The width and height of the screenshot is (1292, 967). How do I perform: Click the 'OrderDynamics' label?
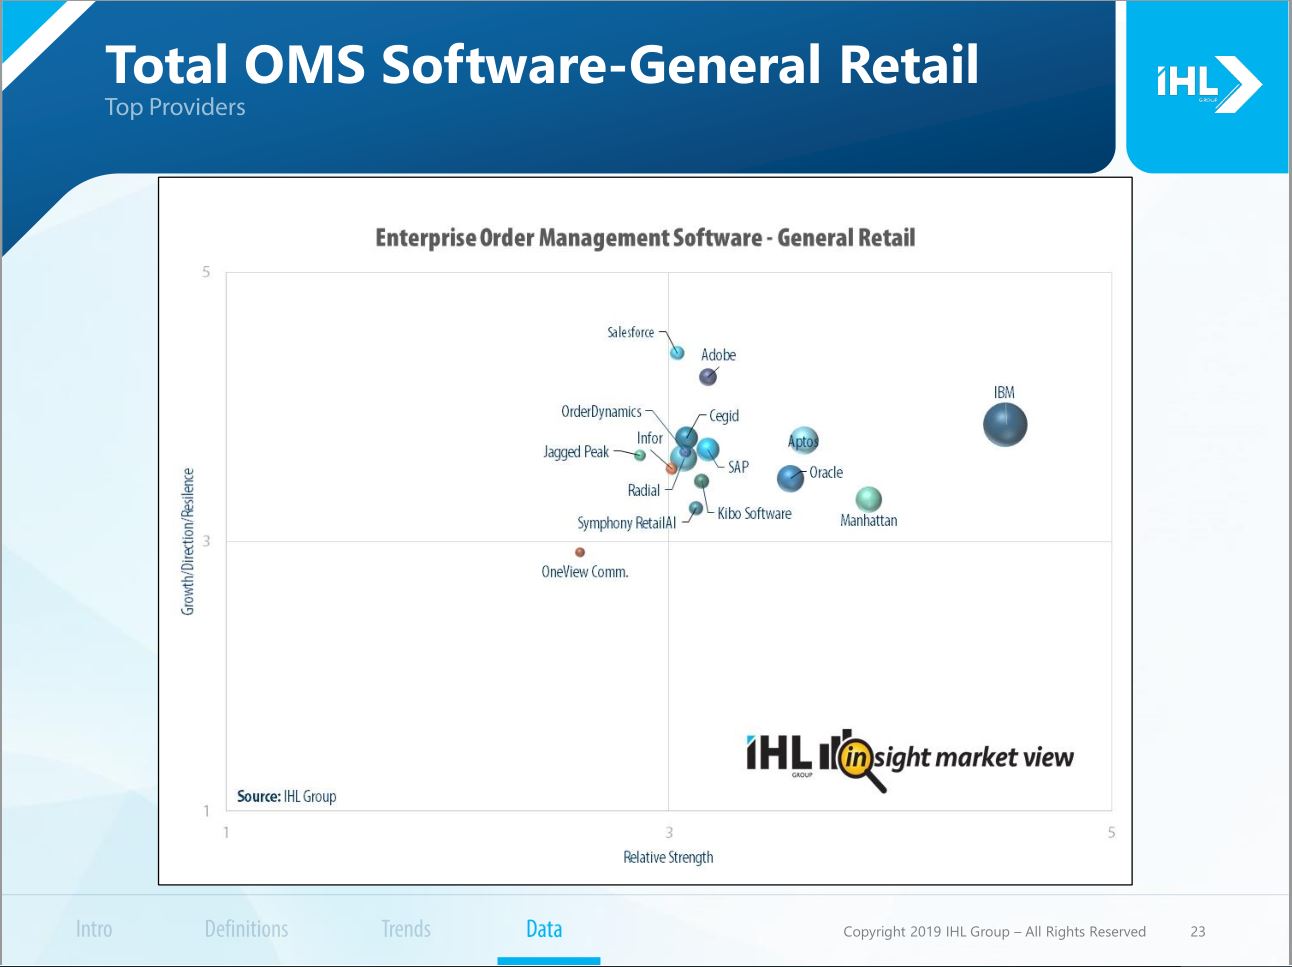coord(601,412)
